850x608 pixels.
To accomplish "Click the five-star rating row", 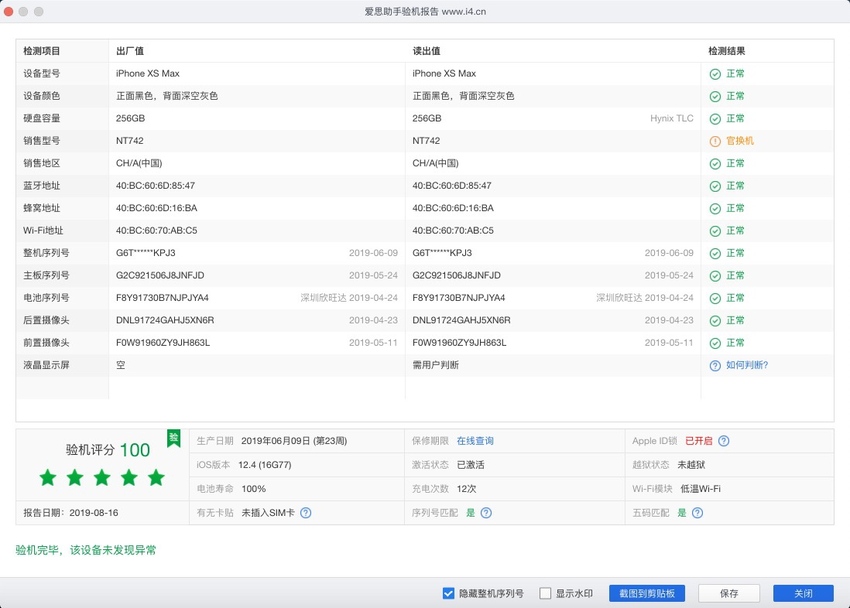I will (102, 478).
